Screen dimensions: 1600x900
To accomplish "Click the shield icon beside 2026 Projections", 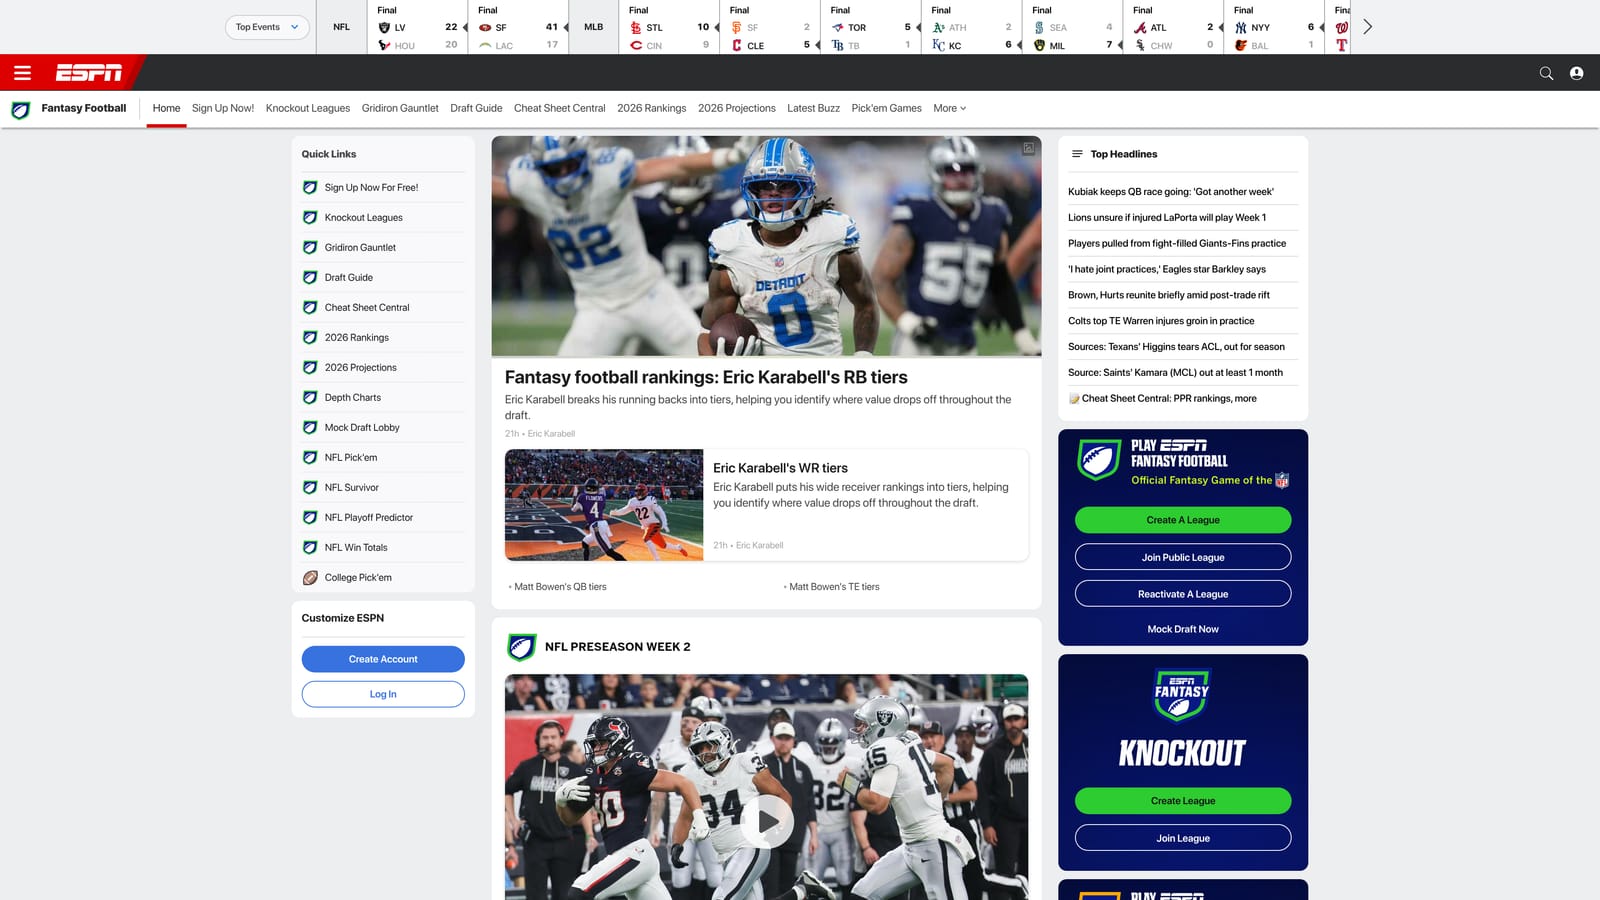I will click(x=310, y=368).
